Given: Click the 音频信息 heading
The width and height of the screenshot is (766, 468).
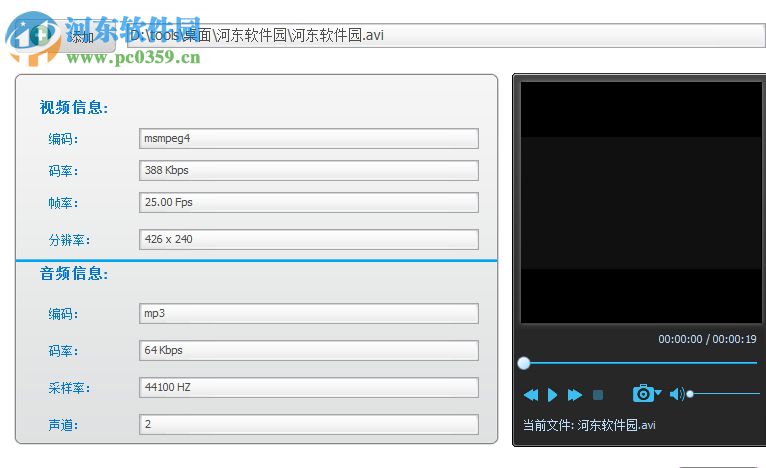Looking at the screenshot, I should (74, 273).
